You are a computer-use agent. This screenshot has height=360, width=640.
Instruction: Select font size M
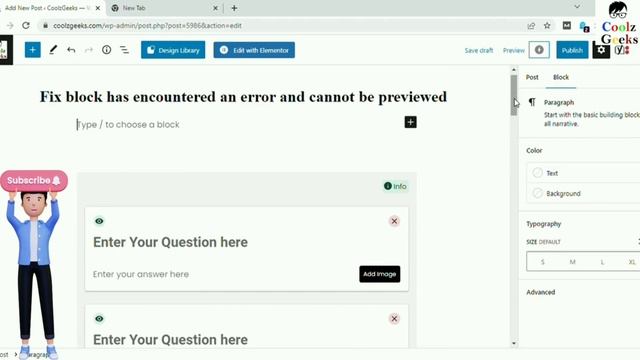(572, 262)
